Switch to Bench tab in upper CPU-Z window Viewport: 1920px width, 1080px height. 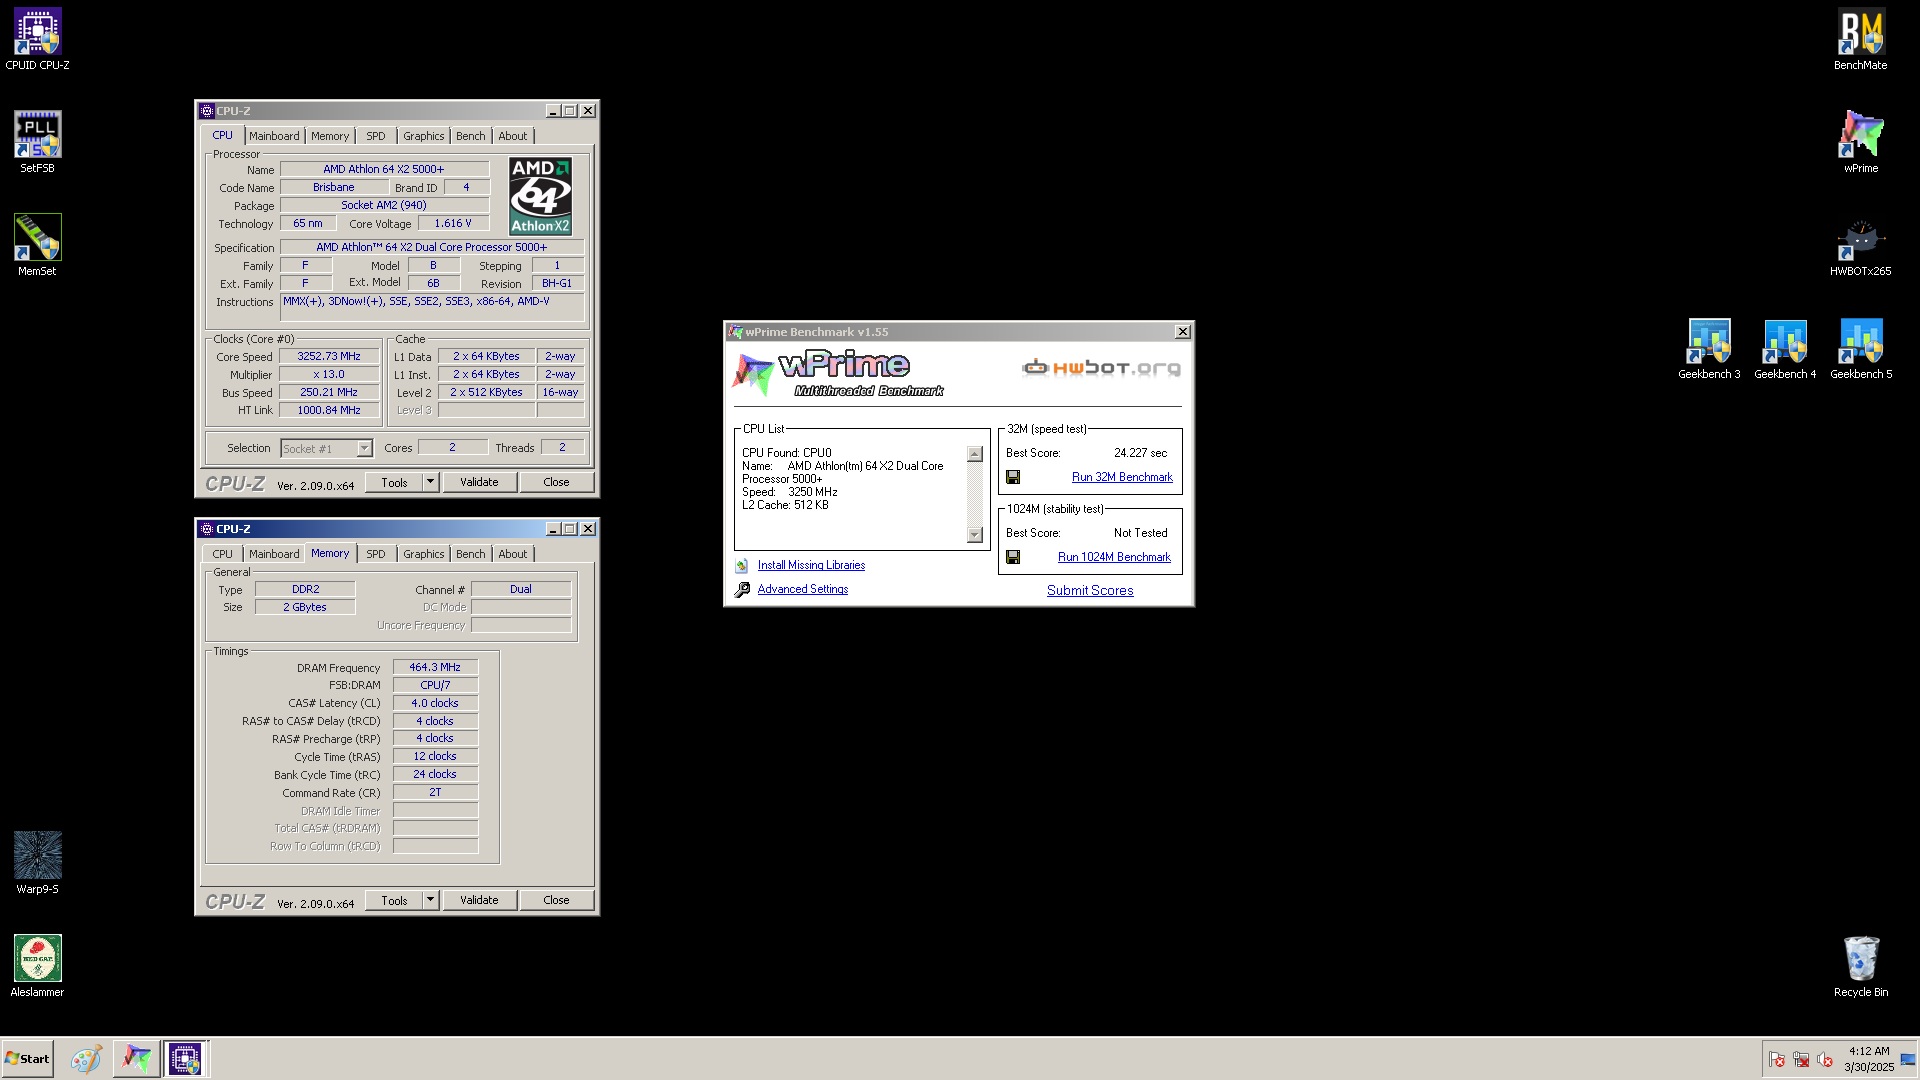(x=471, y=136)
